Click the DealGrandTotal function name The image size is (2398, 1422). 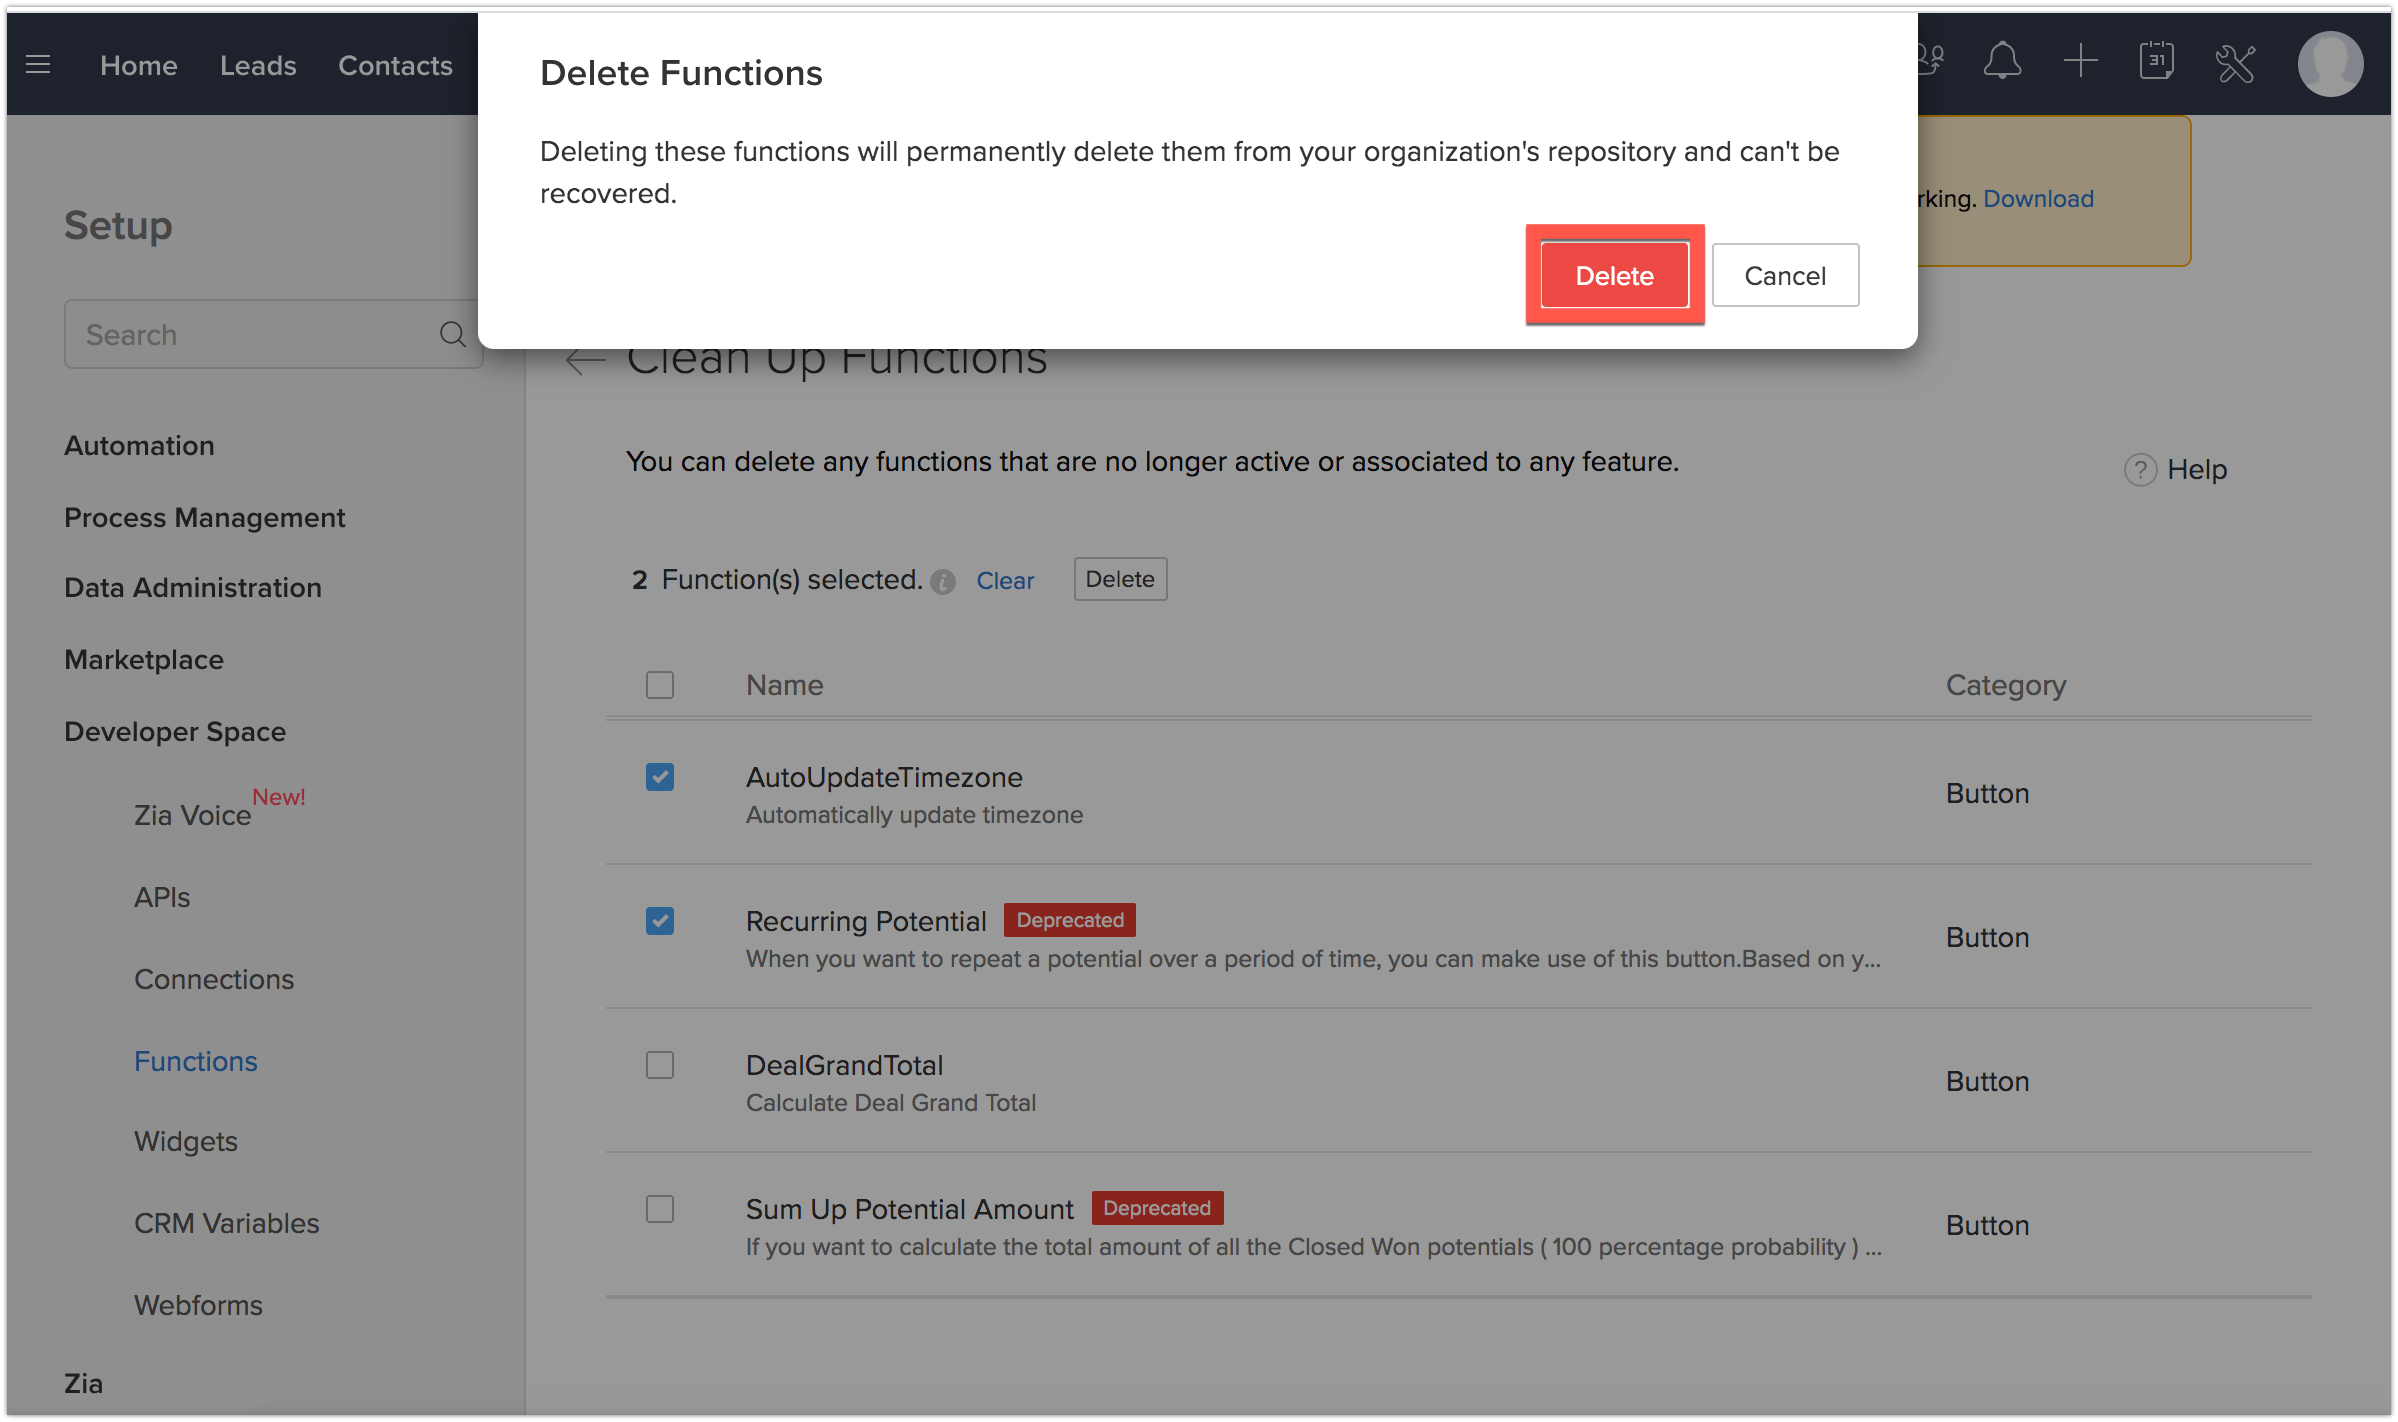(x=845, y=1065)
